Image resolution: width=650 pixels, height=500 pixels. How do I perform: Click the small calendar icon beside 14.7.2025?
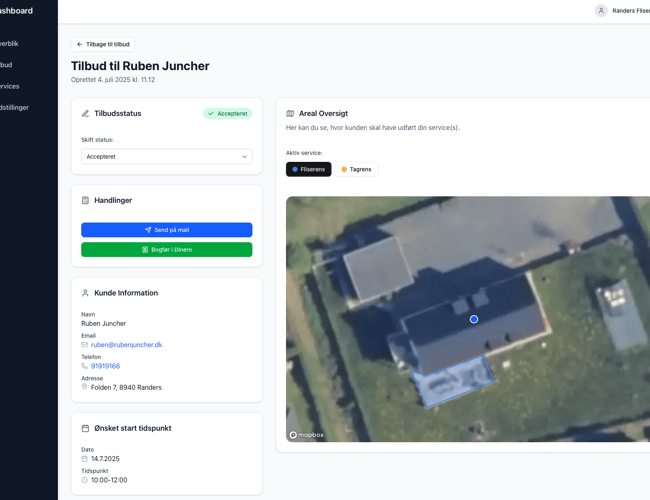coord(85,459)
